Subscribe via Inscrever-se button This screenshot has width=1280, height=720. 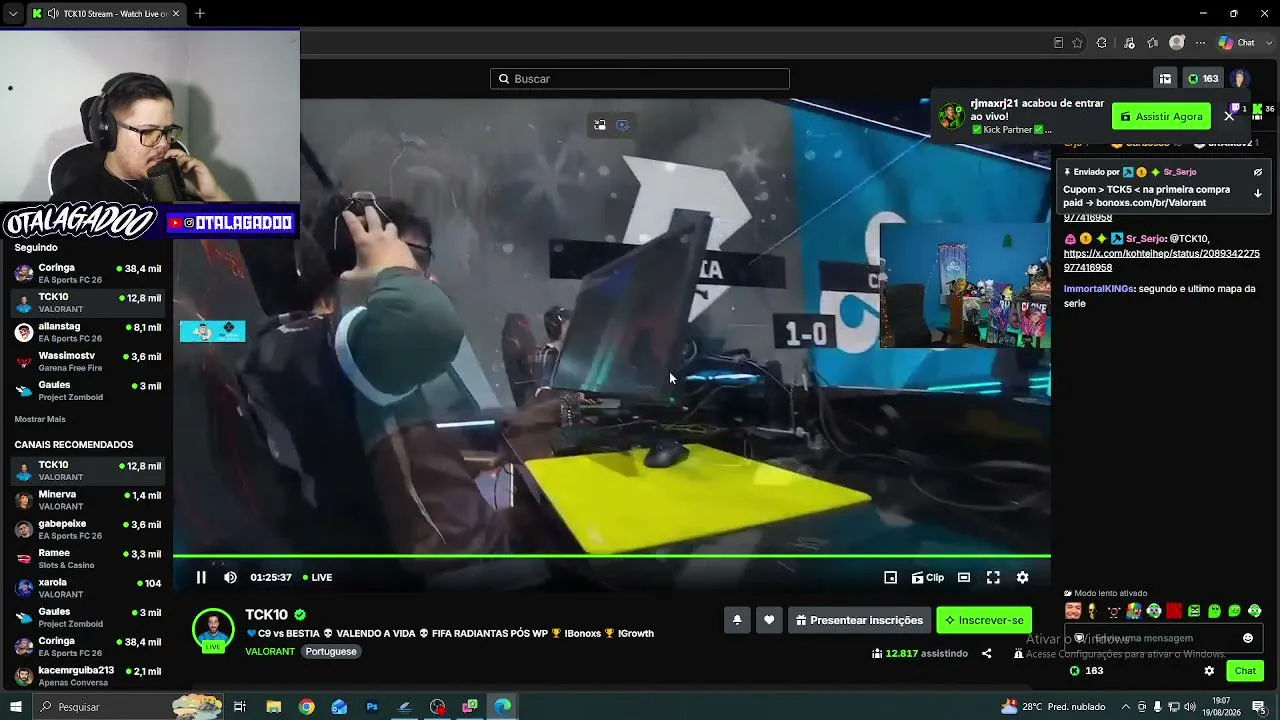984,620
